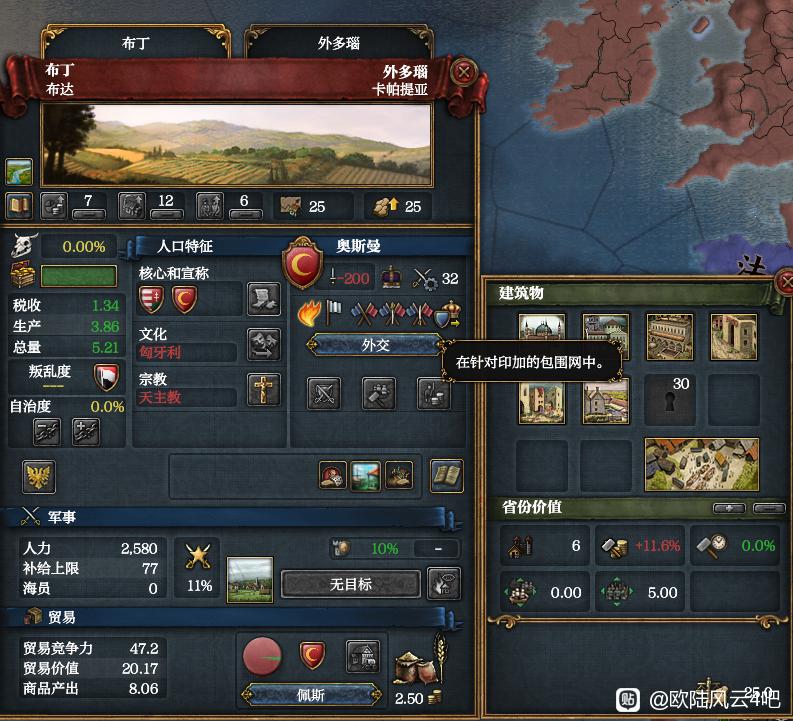Click the religion cross missionary icon
The width and height of the screenshot is (793, 721).
coord(263,389)
